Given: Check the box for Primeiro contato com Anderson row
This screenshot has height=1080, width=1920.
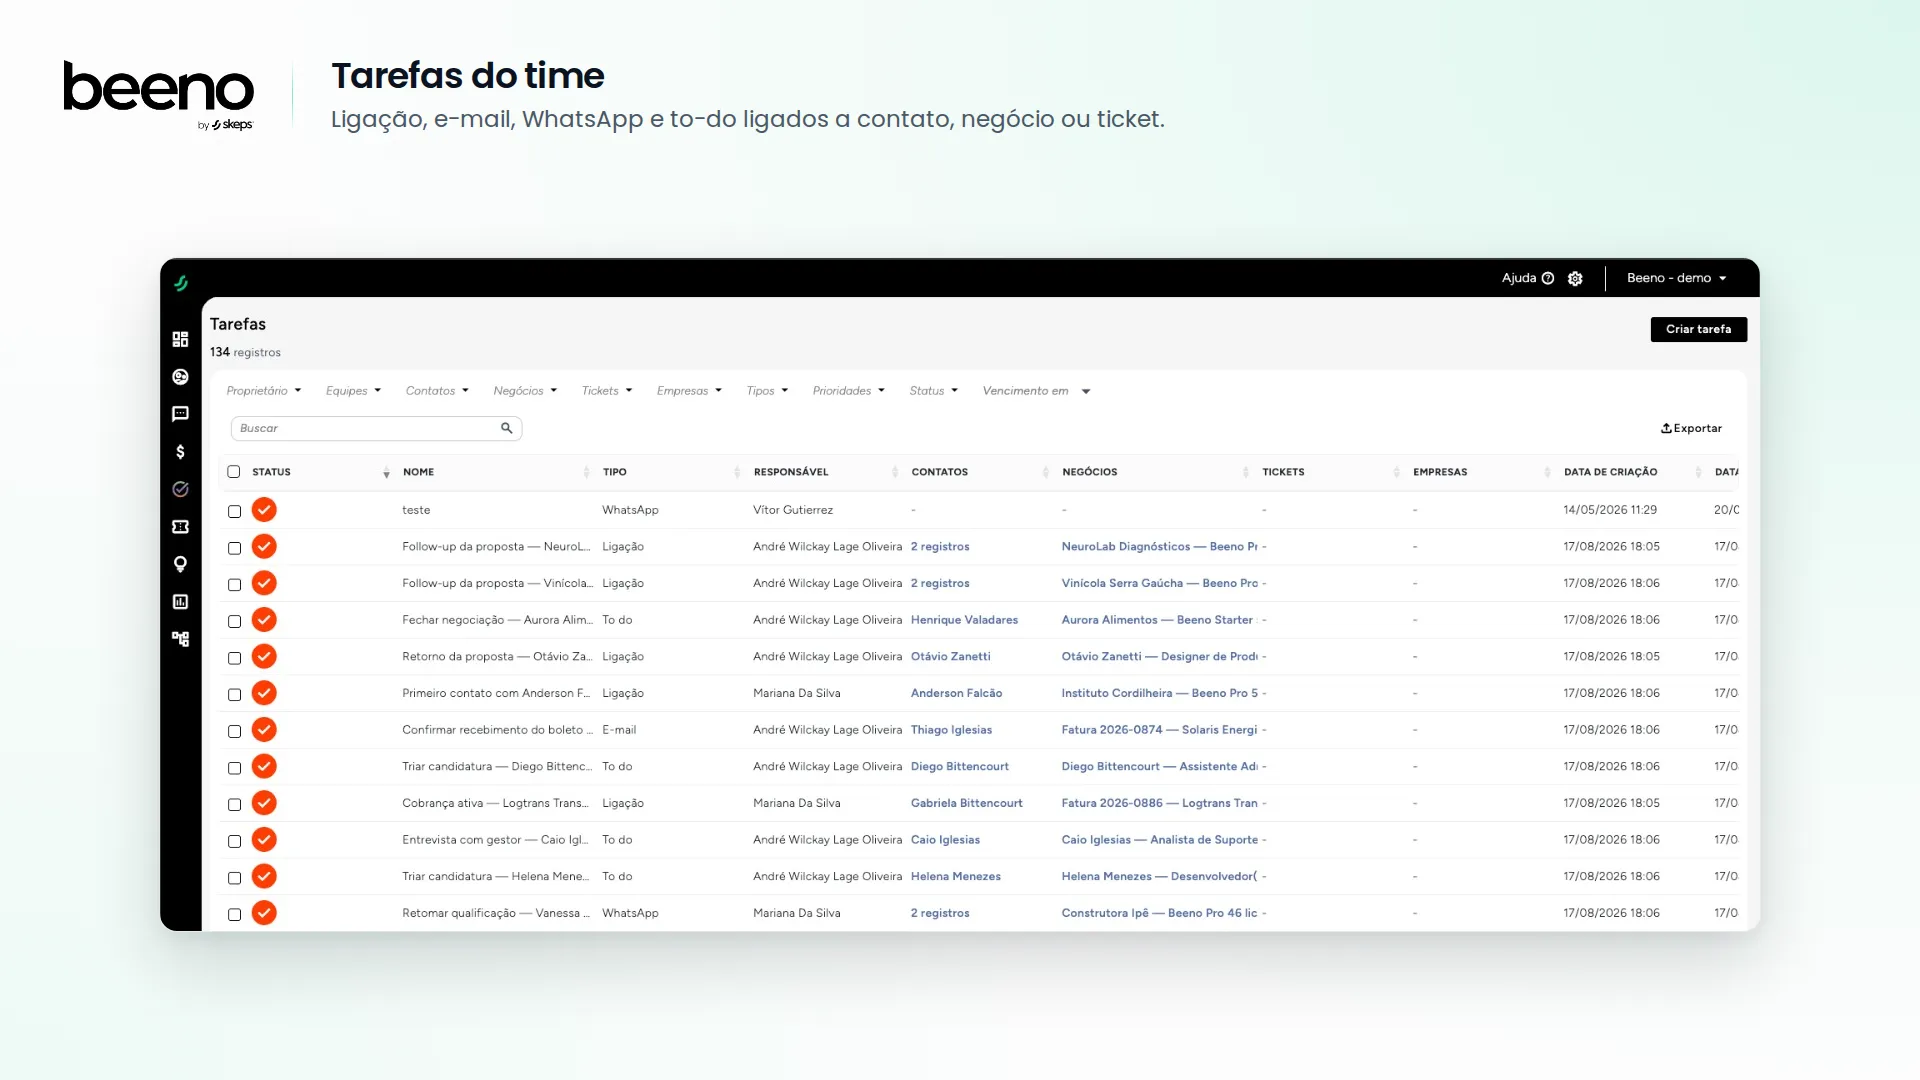Looking at the screenshot, I should click(x=235, y=694).
